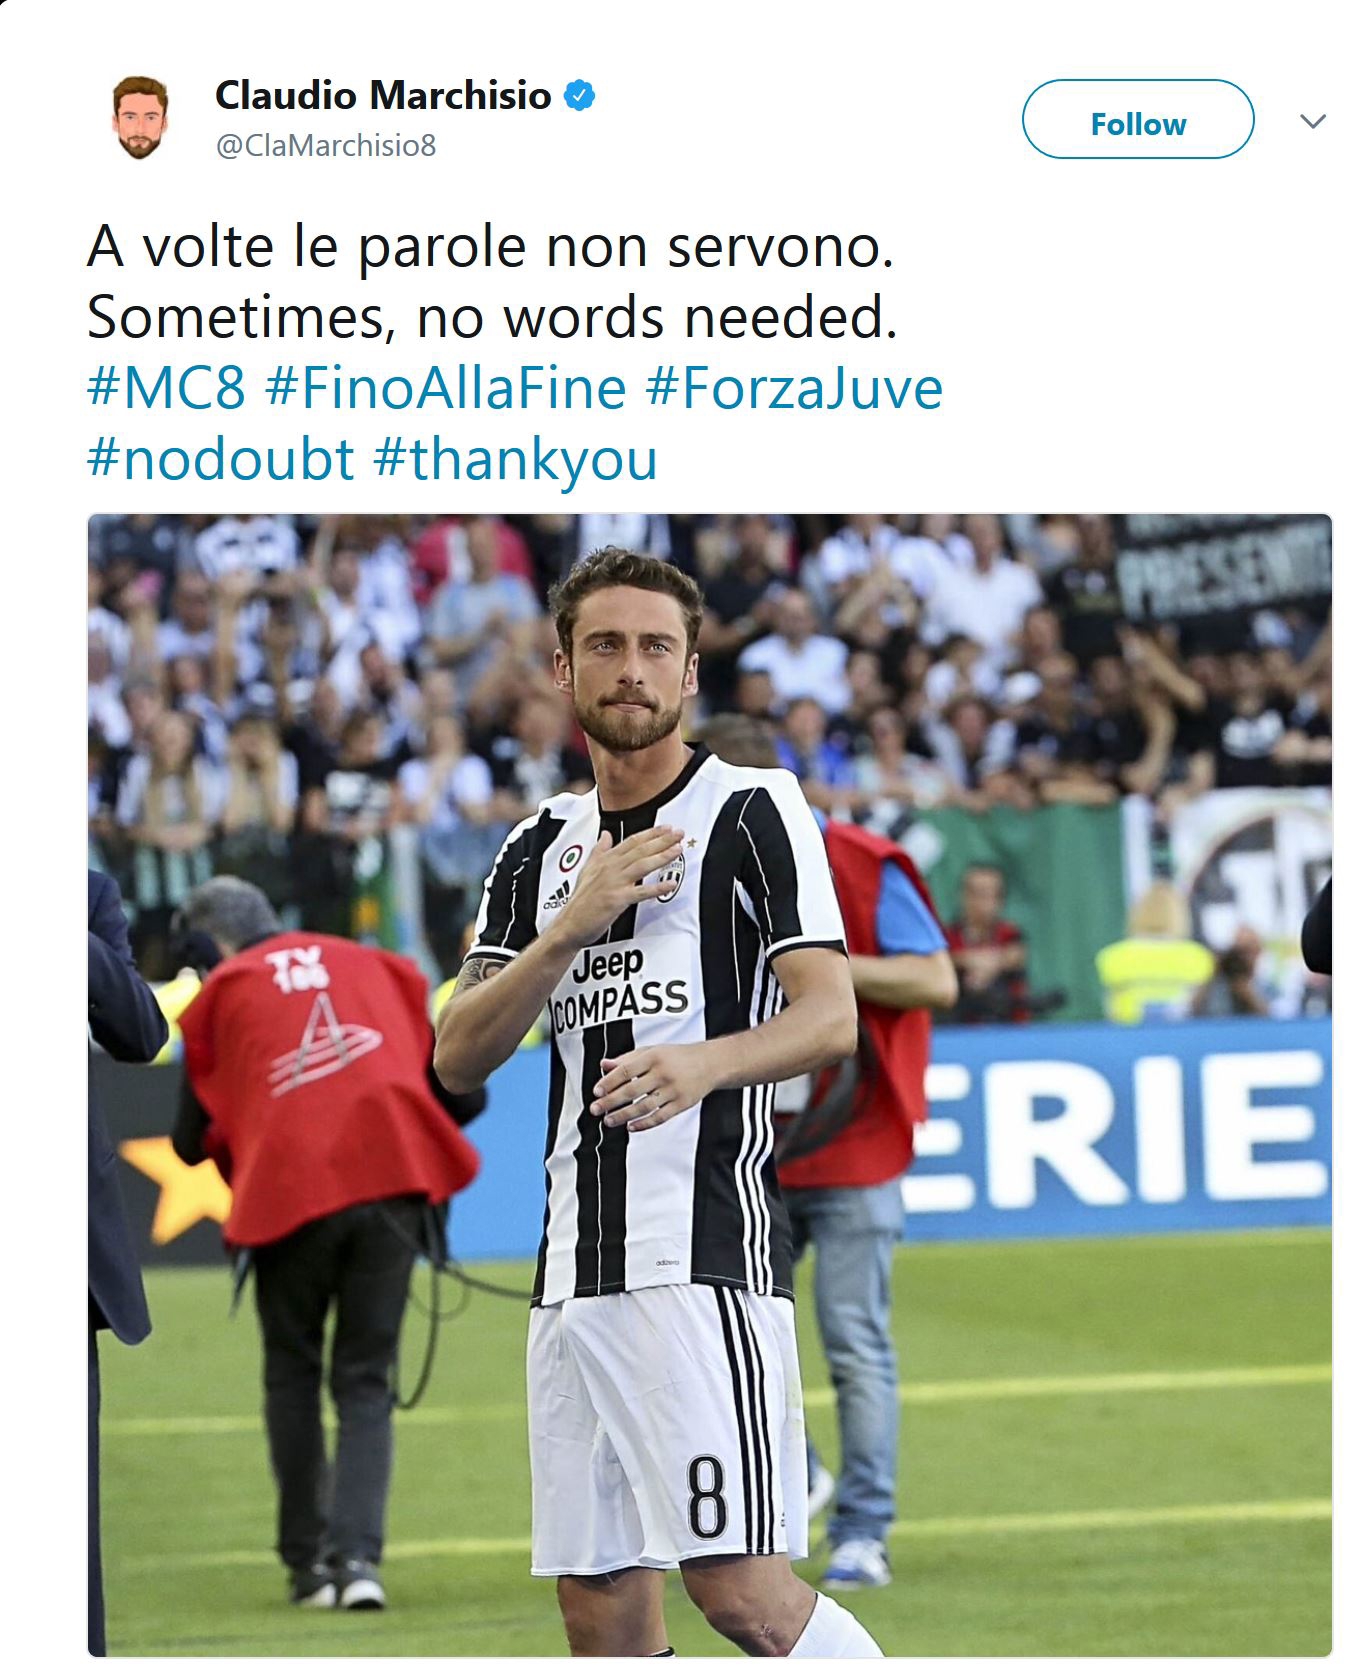Click the number 8 on the player's shorts
The height and width of the screenshot is (1666, 1354).
click(x=707, y=1497)
